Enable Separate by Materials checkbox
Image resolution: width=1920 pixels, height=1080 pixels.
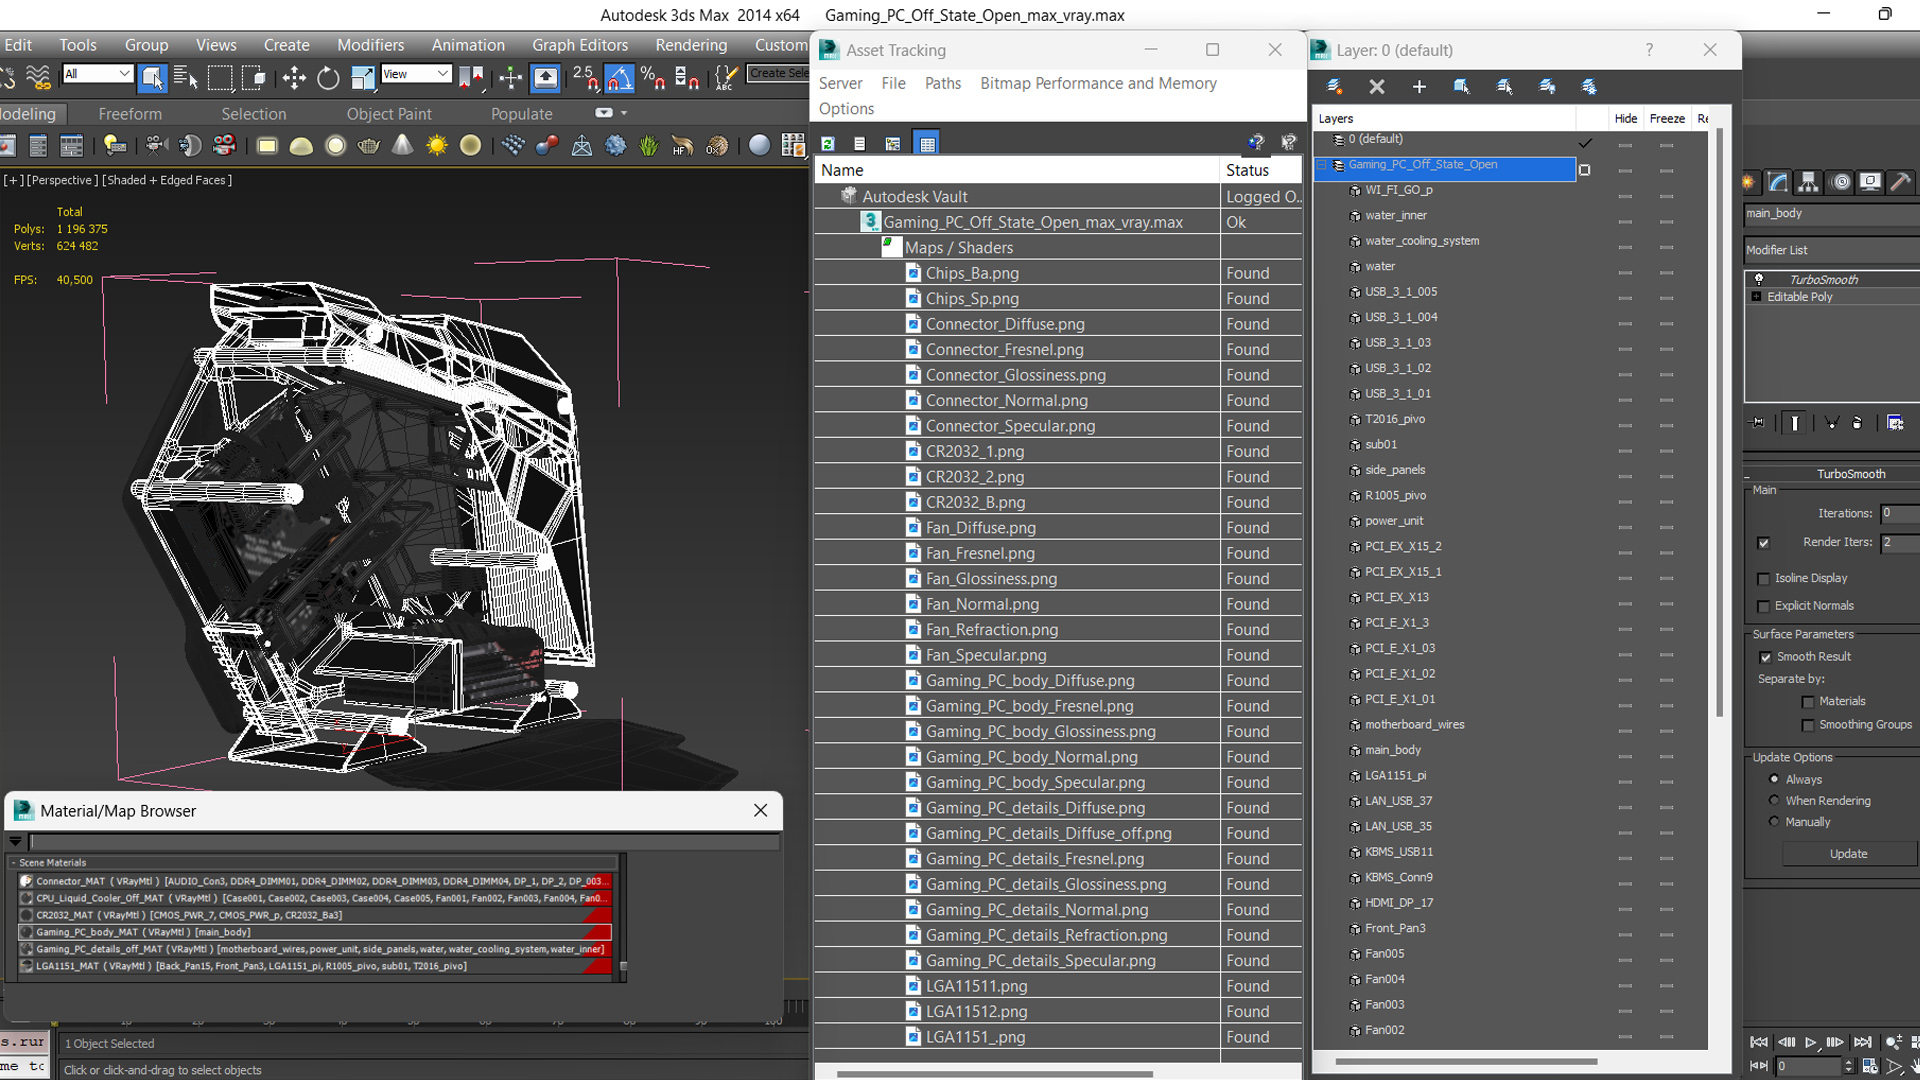point(1808,702)
